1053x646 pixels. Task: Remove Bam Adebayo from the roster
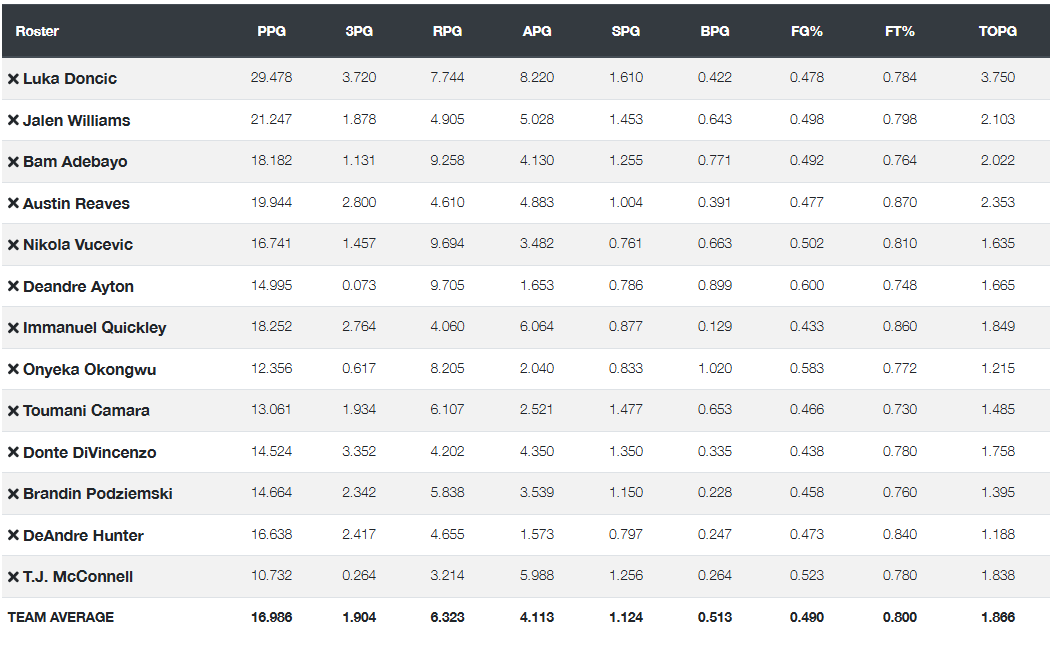pyautogui.click(x=13, y=162)
